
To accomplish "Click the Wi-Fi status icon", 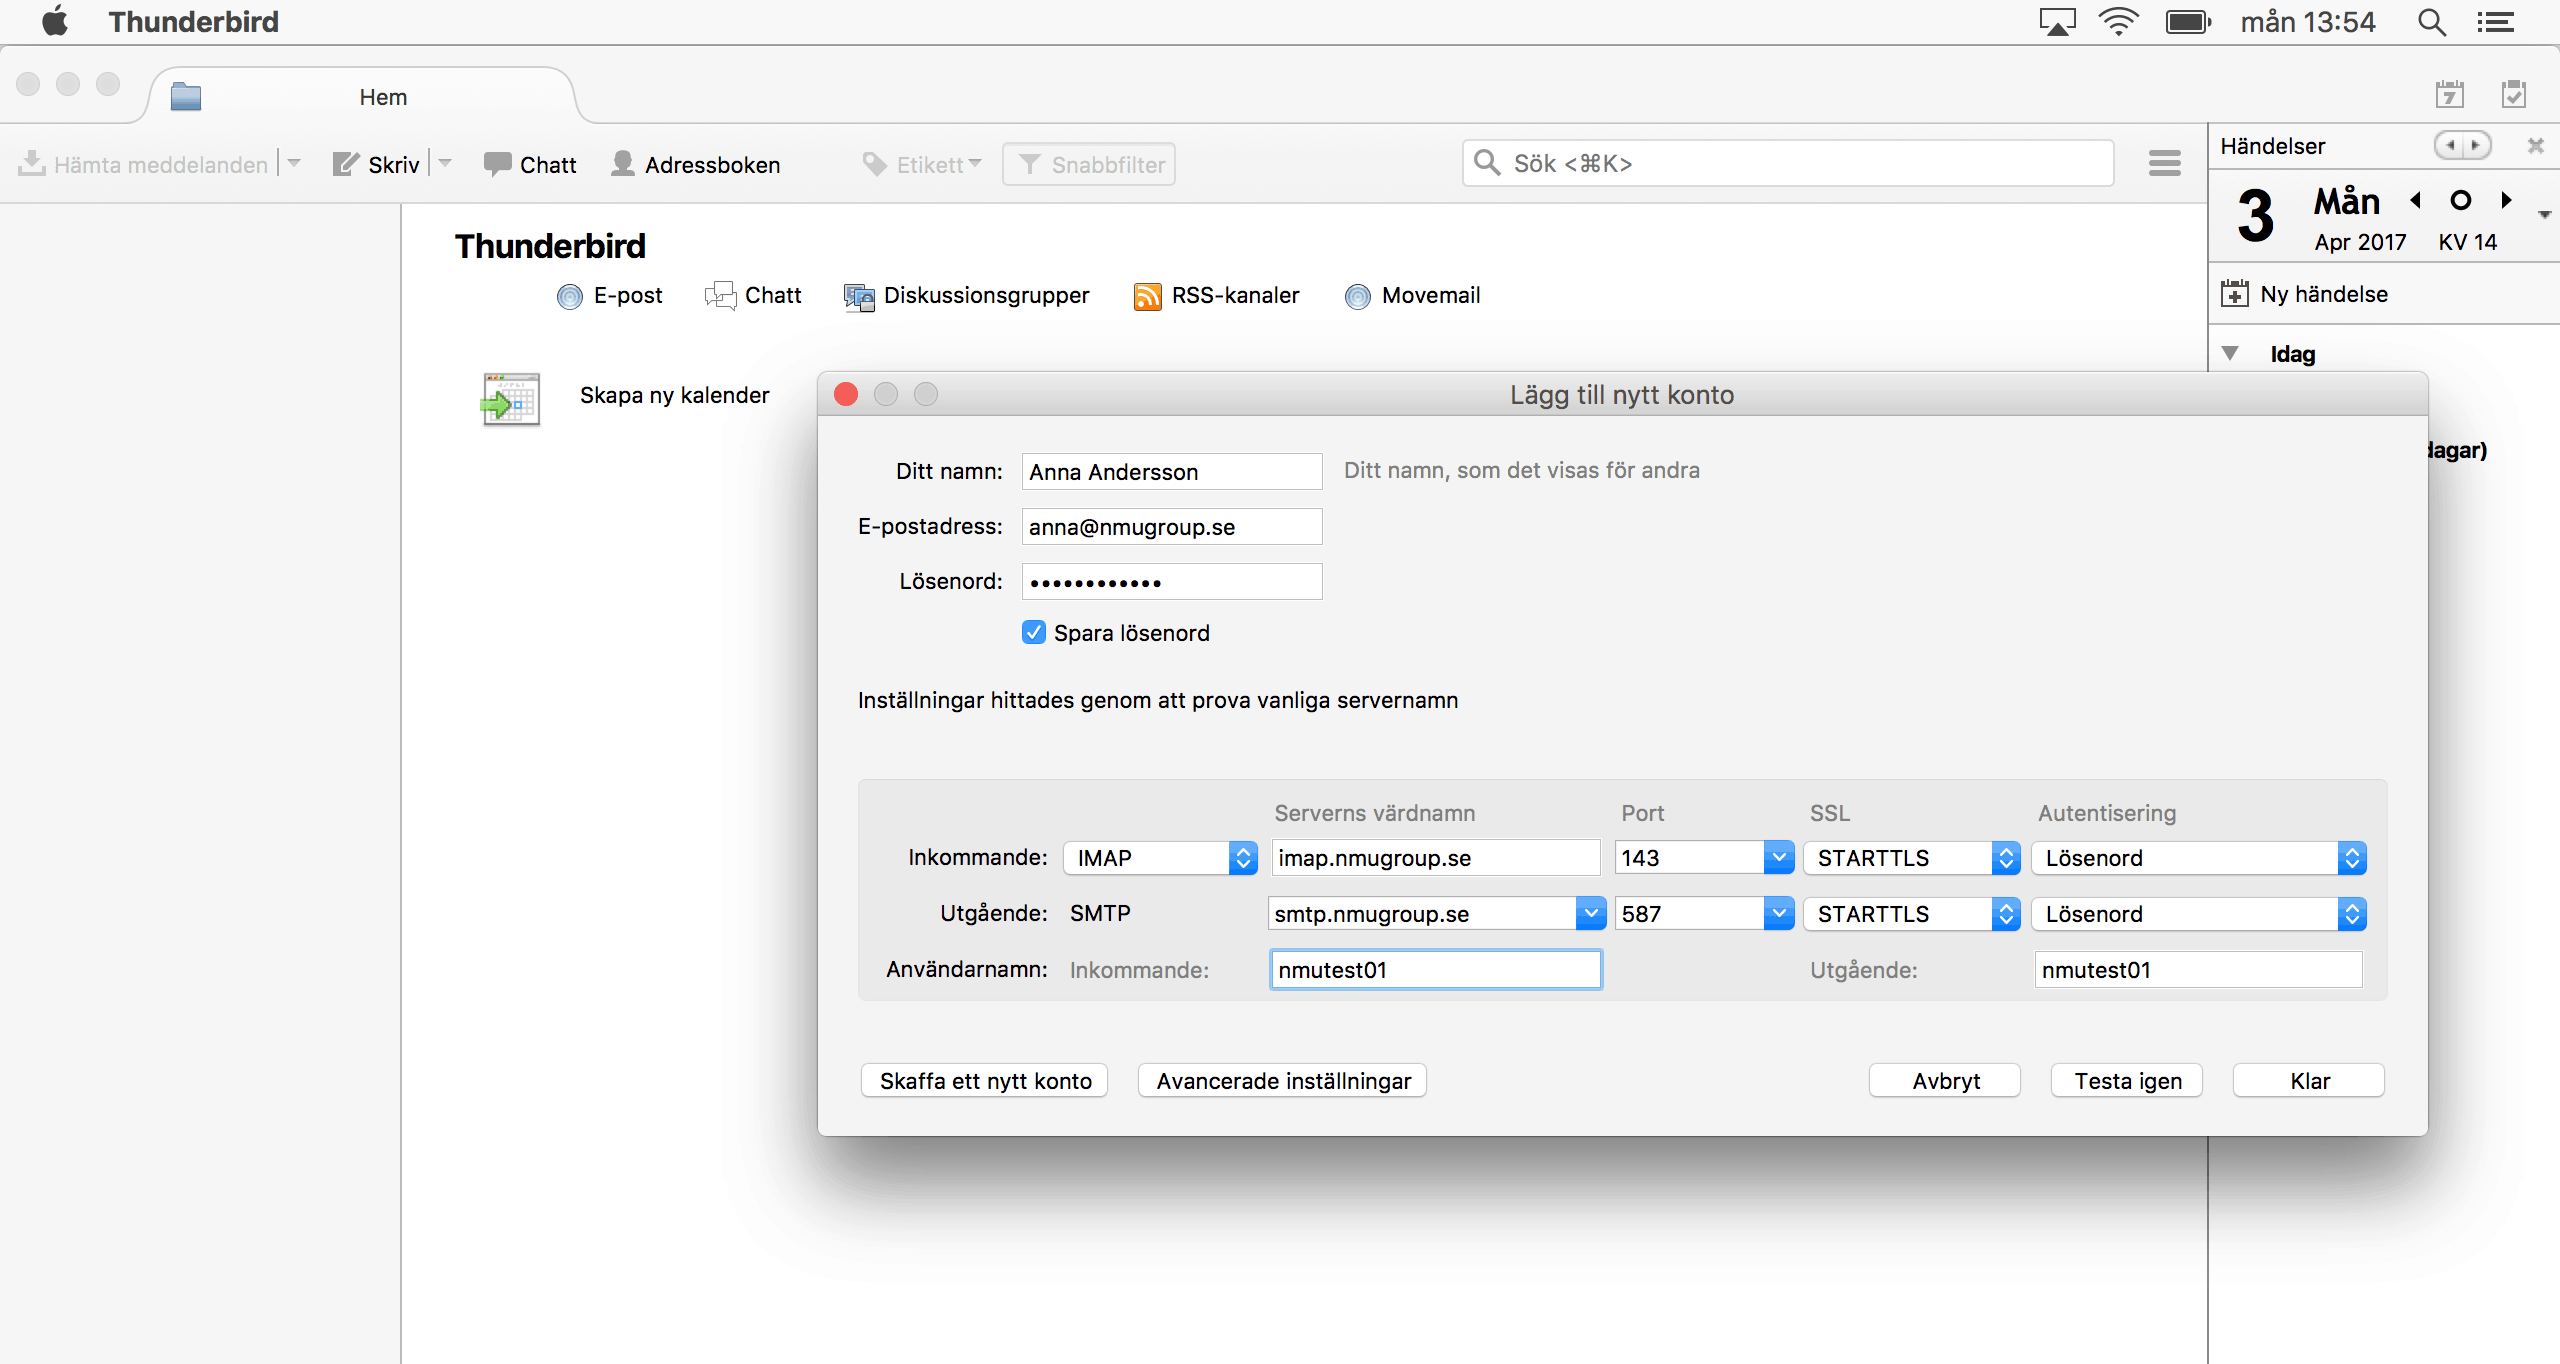I will pyautogui.click(x=2118, y=21).
